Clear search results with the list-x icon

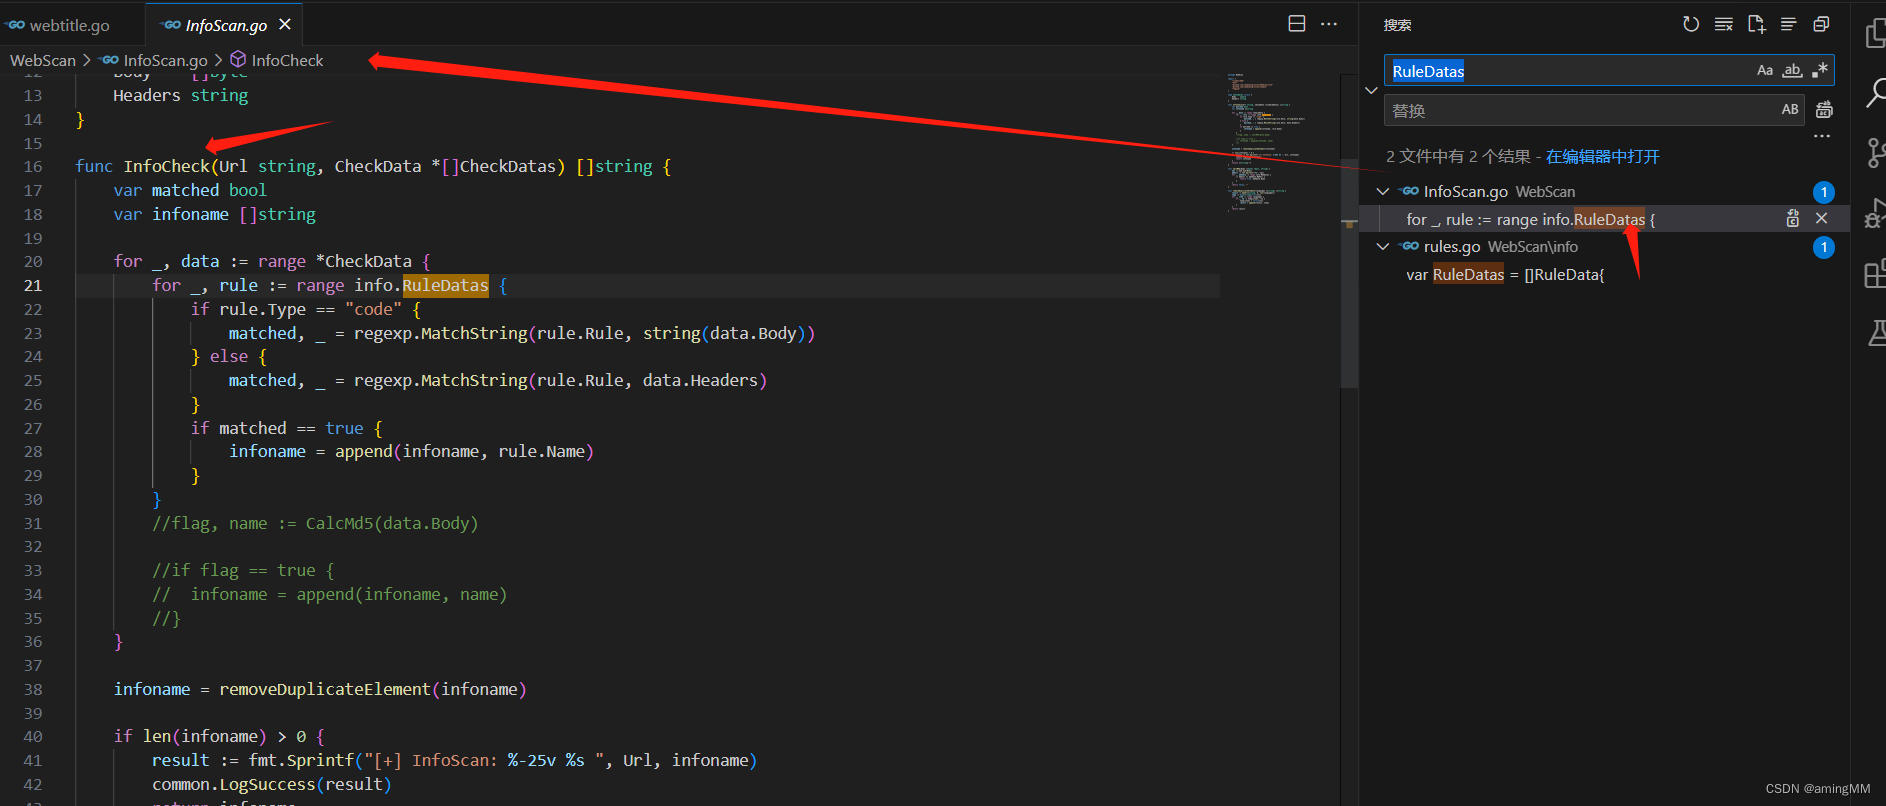tap(1724, 24)
